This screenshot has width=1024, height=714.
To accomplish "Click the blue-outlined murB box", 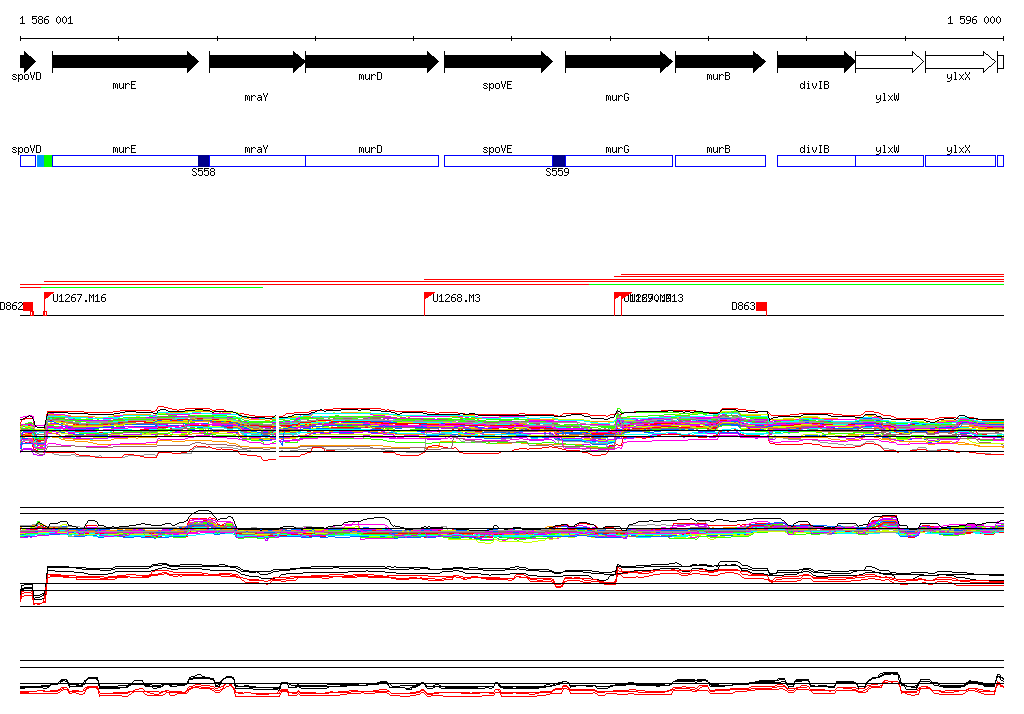I will [720, 161].
